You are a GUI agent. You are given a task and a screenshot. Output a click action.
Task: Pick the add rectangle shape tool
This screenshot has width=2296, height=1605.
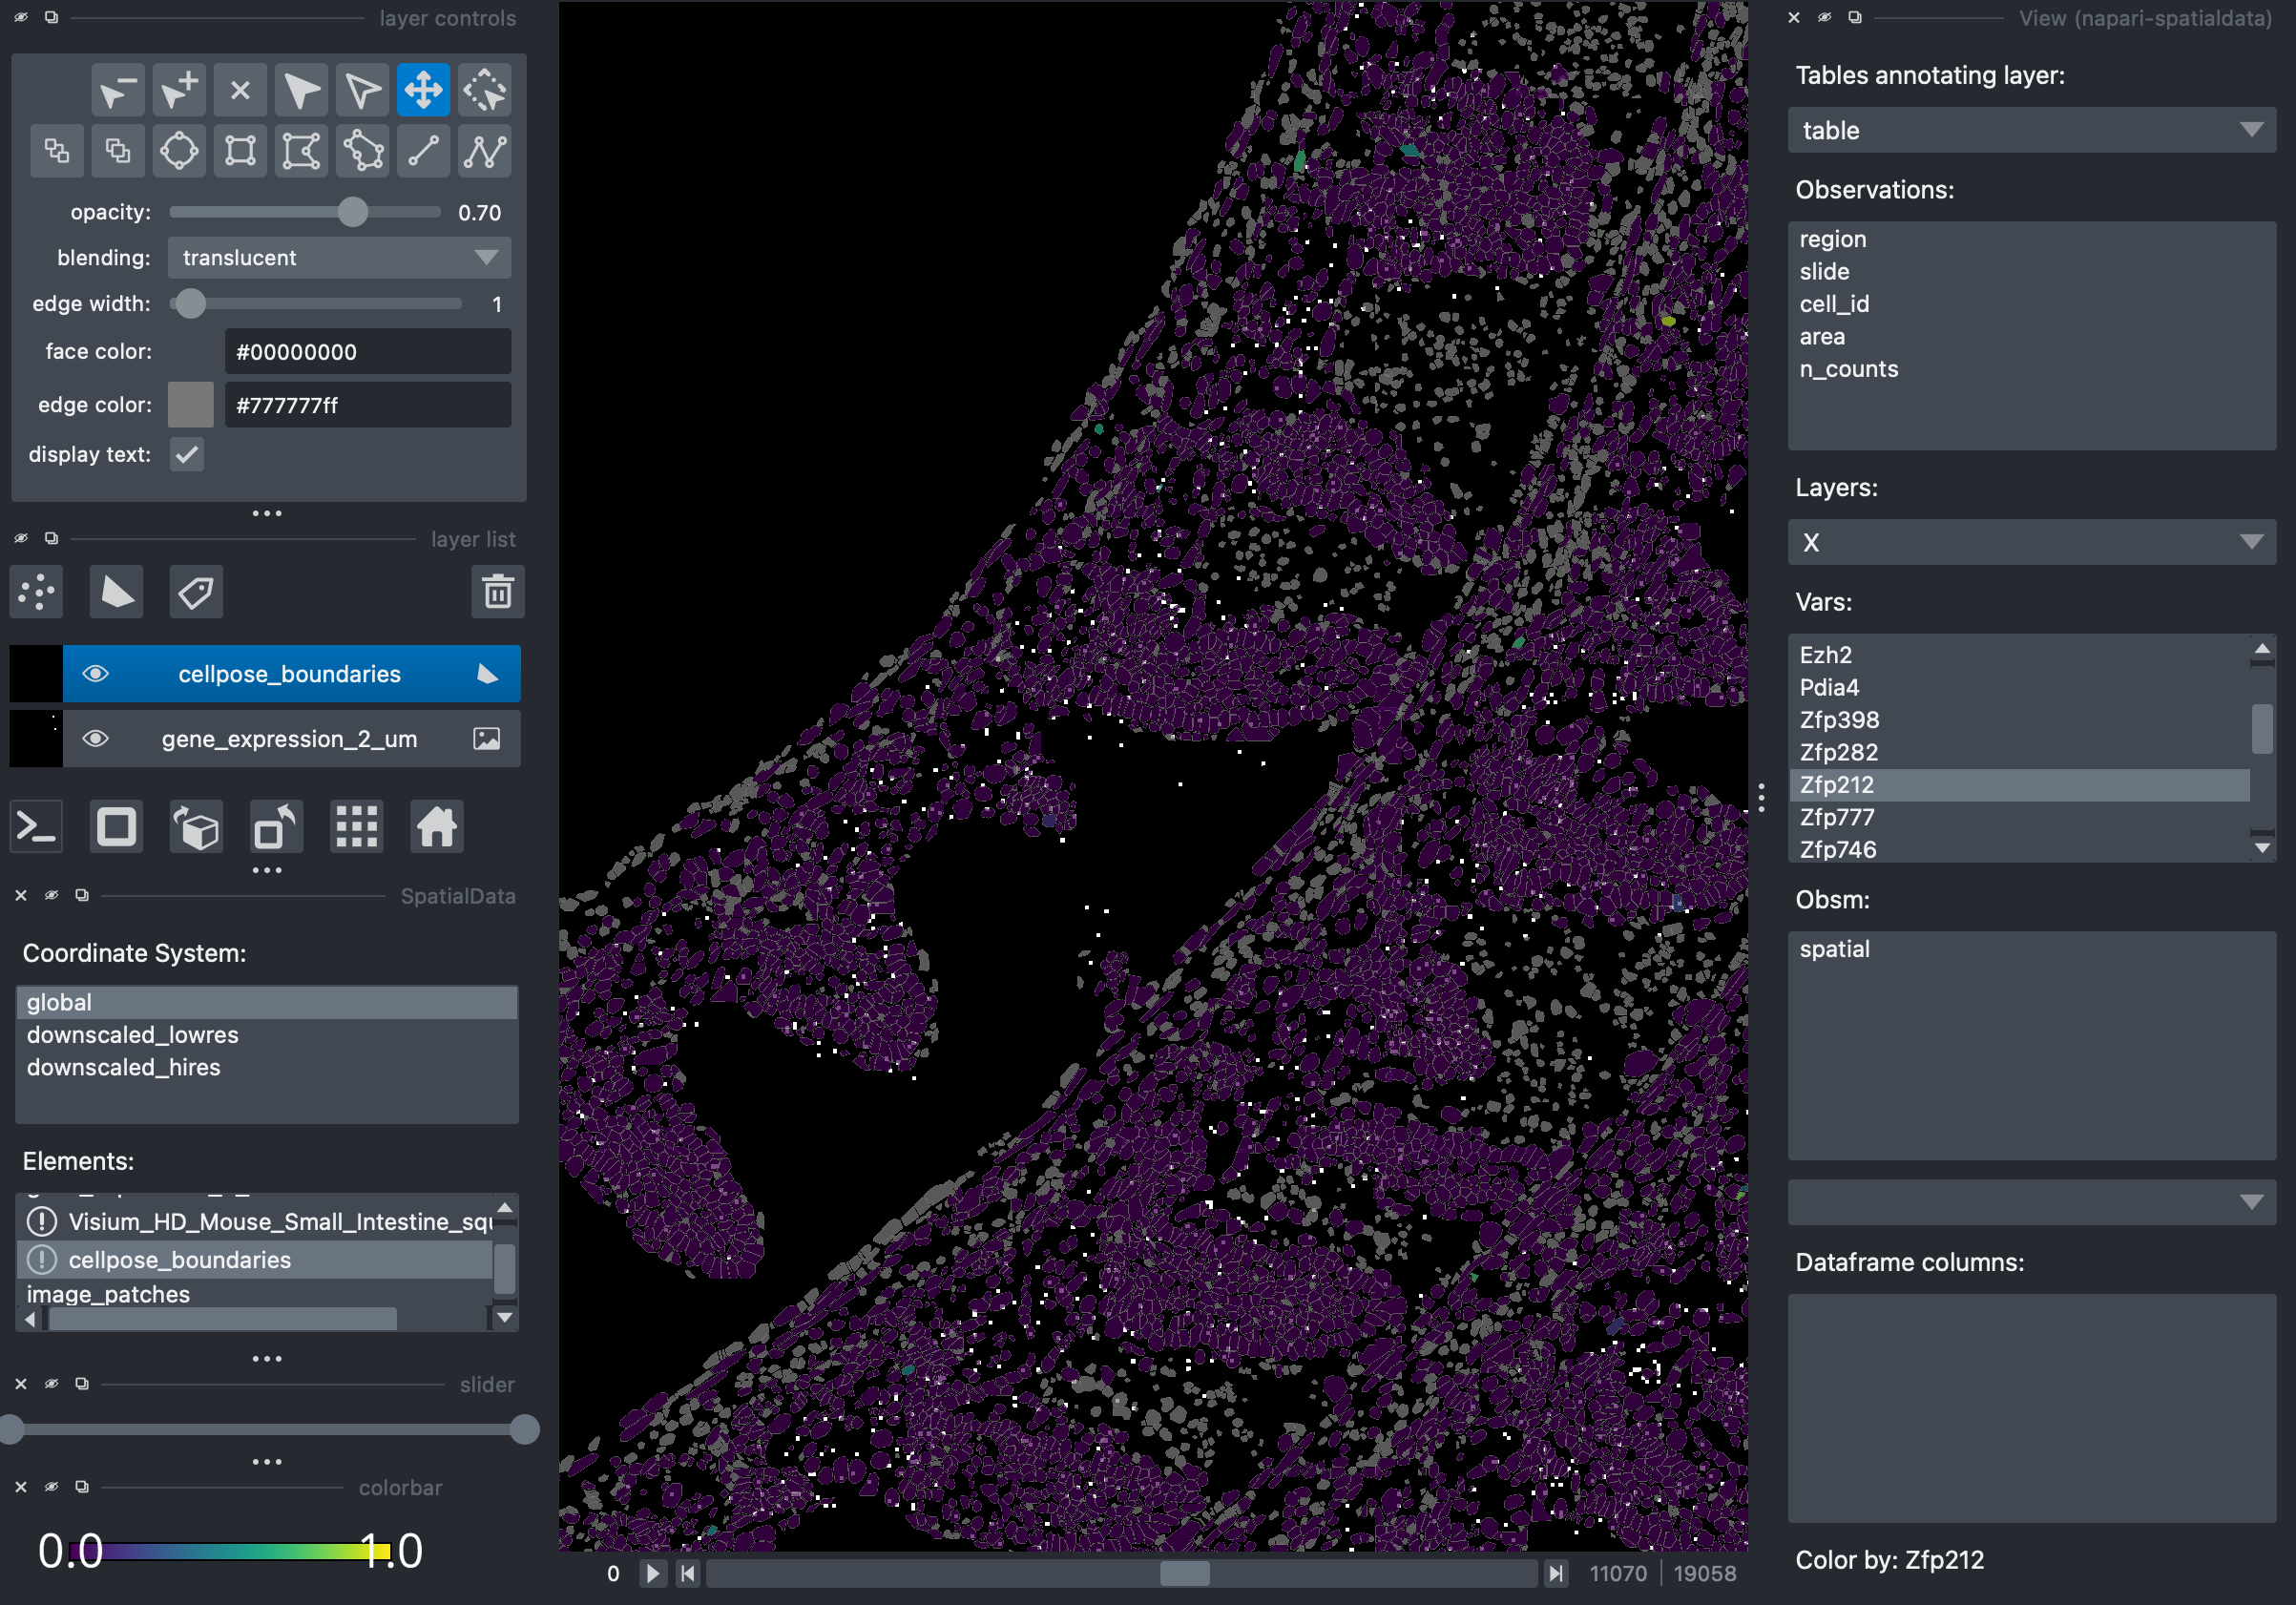coord(240,152)
